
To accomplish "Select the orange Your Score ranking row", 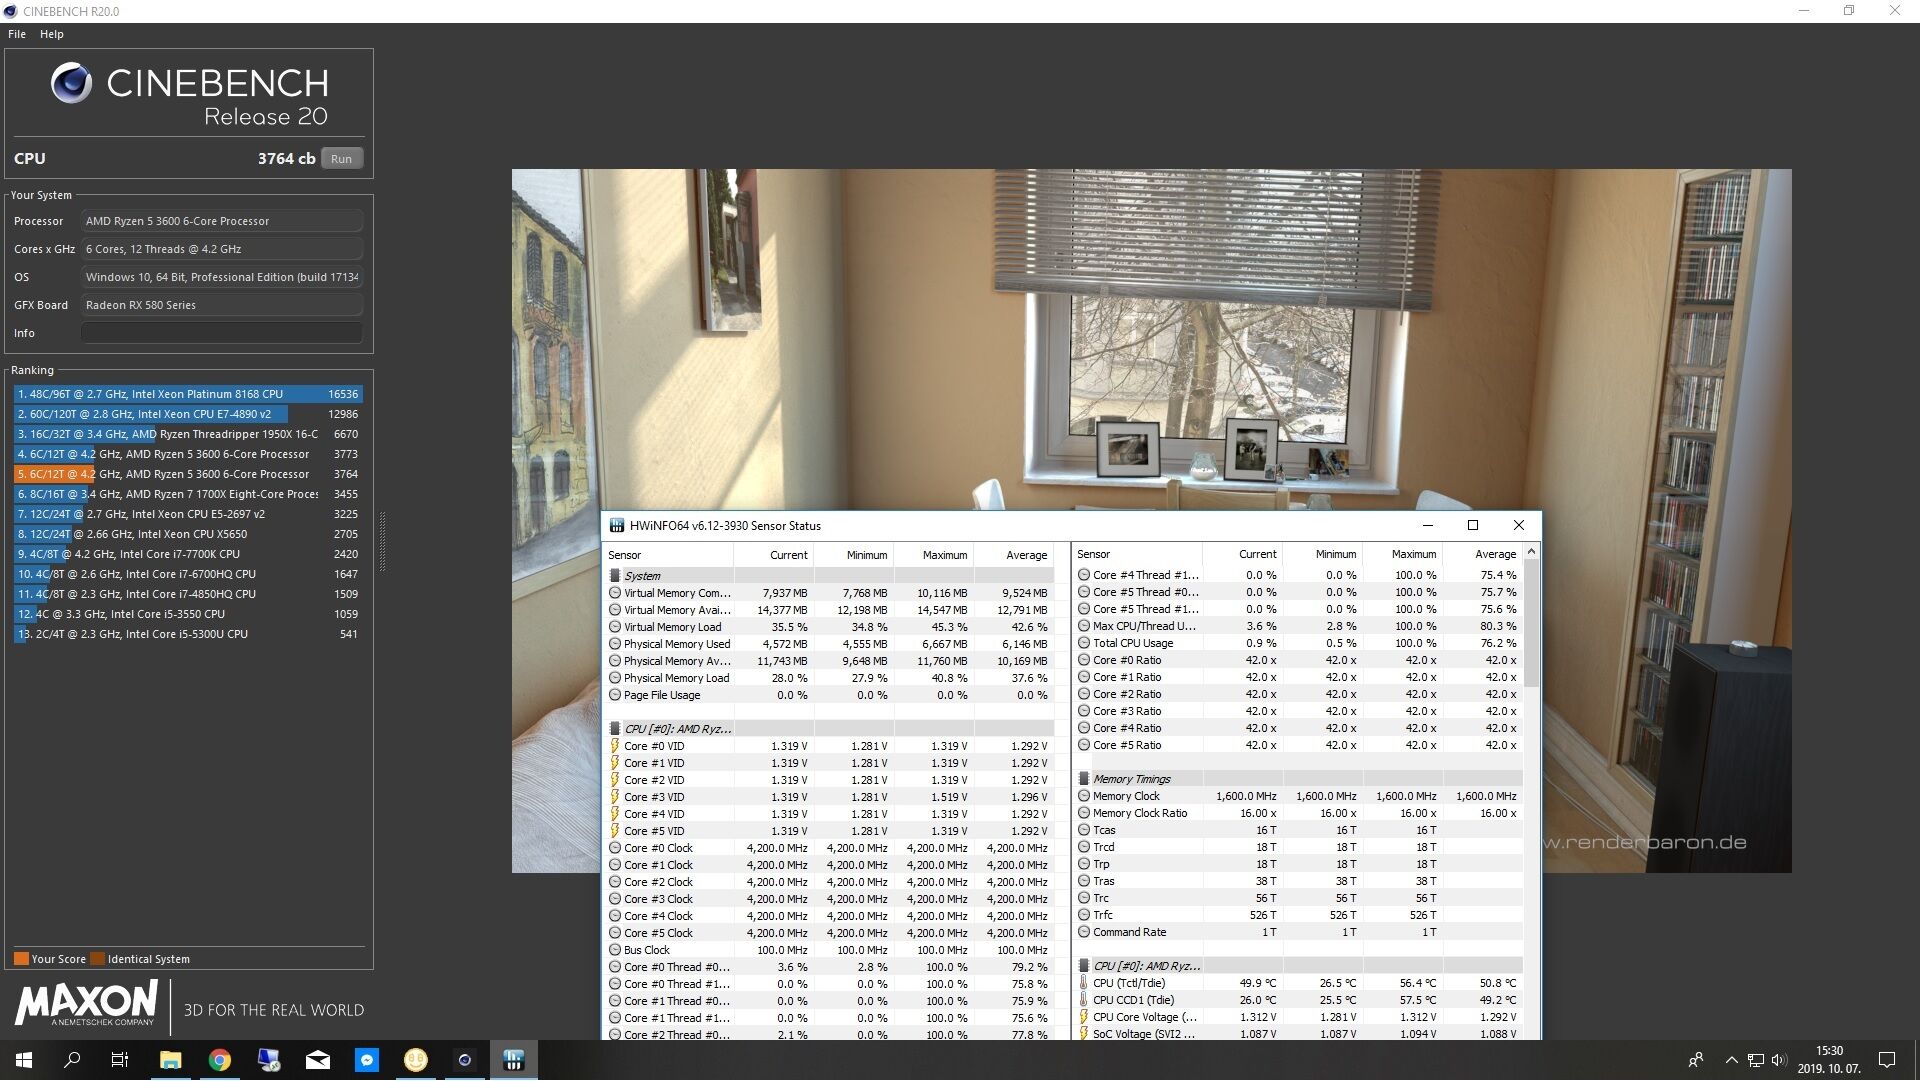I will [188, 474].
